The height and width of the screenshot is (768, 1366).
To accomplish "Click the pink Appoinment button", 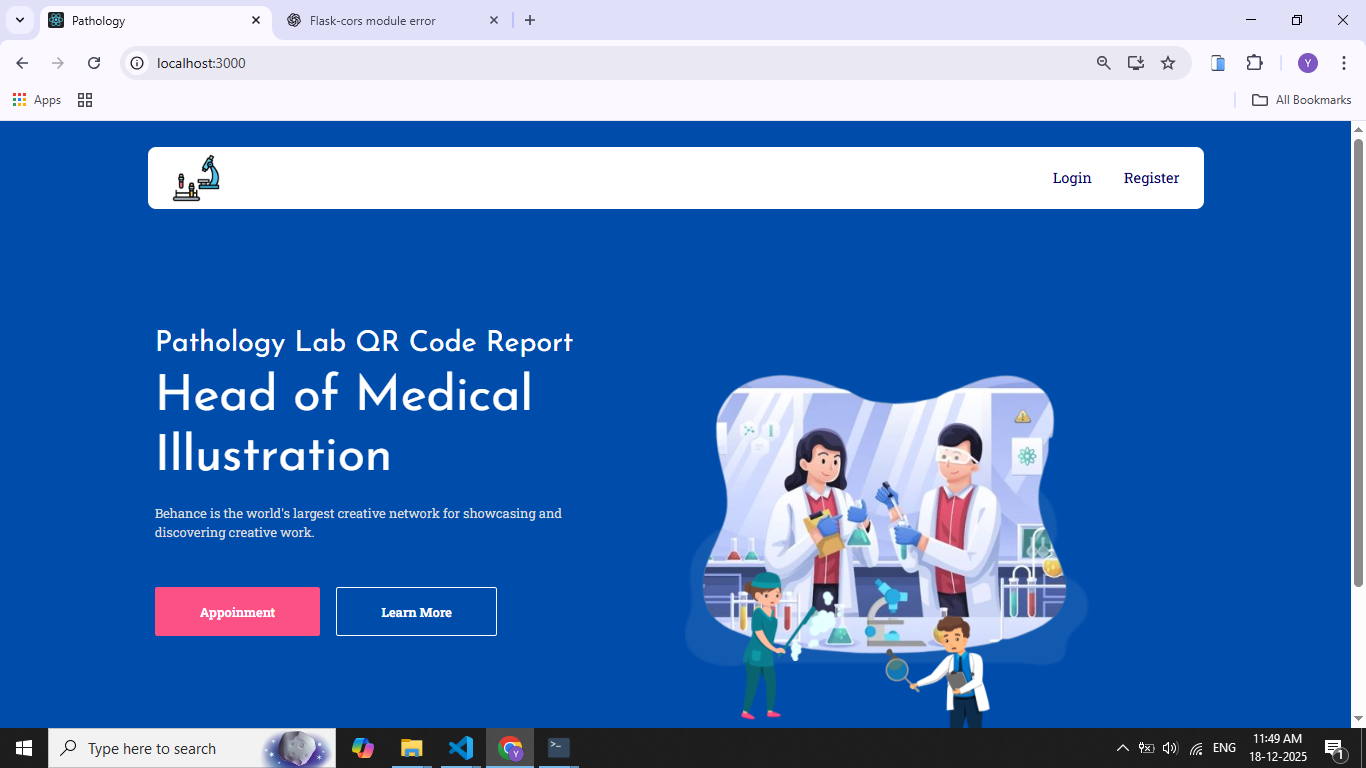I will pos(237,611).
